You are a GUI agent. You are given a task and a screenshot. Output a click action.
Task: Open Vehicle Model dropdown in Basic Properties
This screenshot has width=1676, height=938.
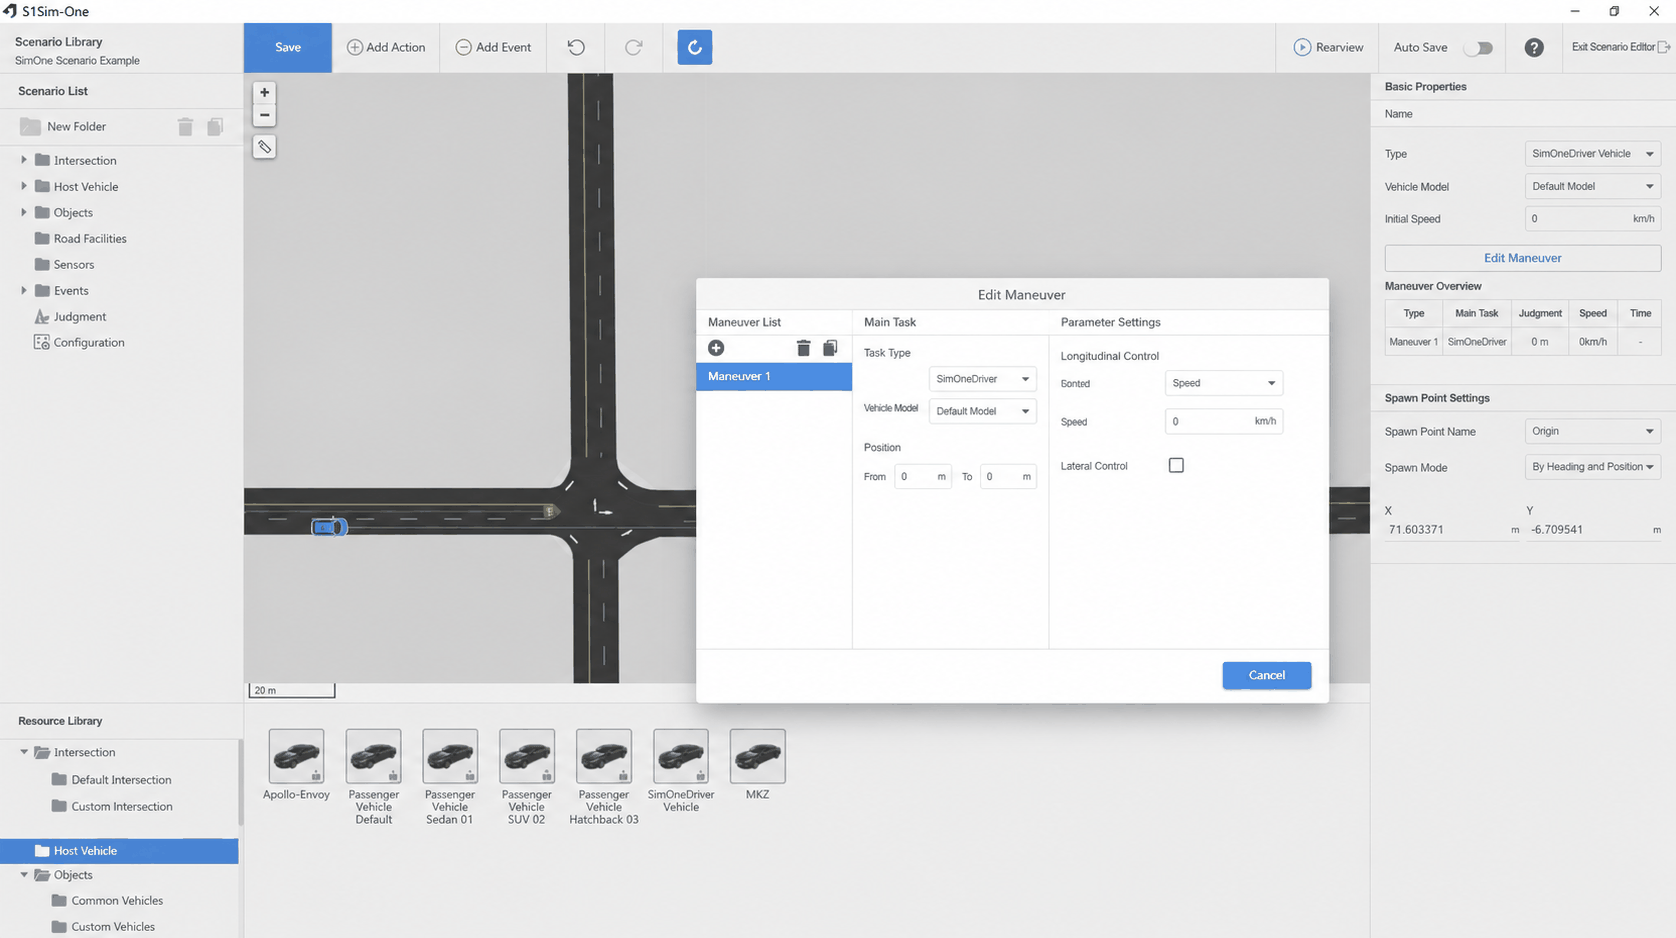tap(1593, 186)
